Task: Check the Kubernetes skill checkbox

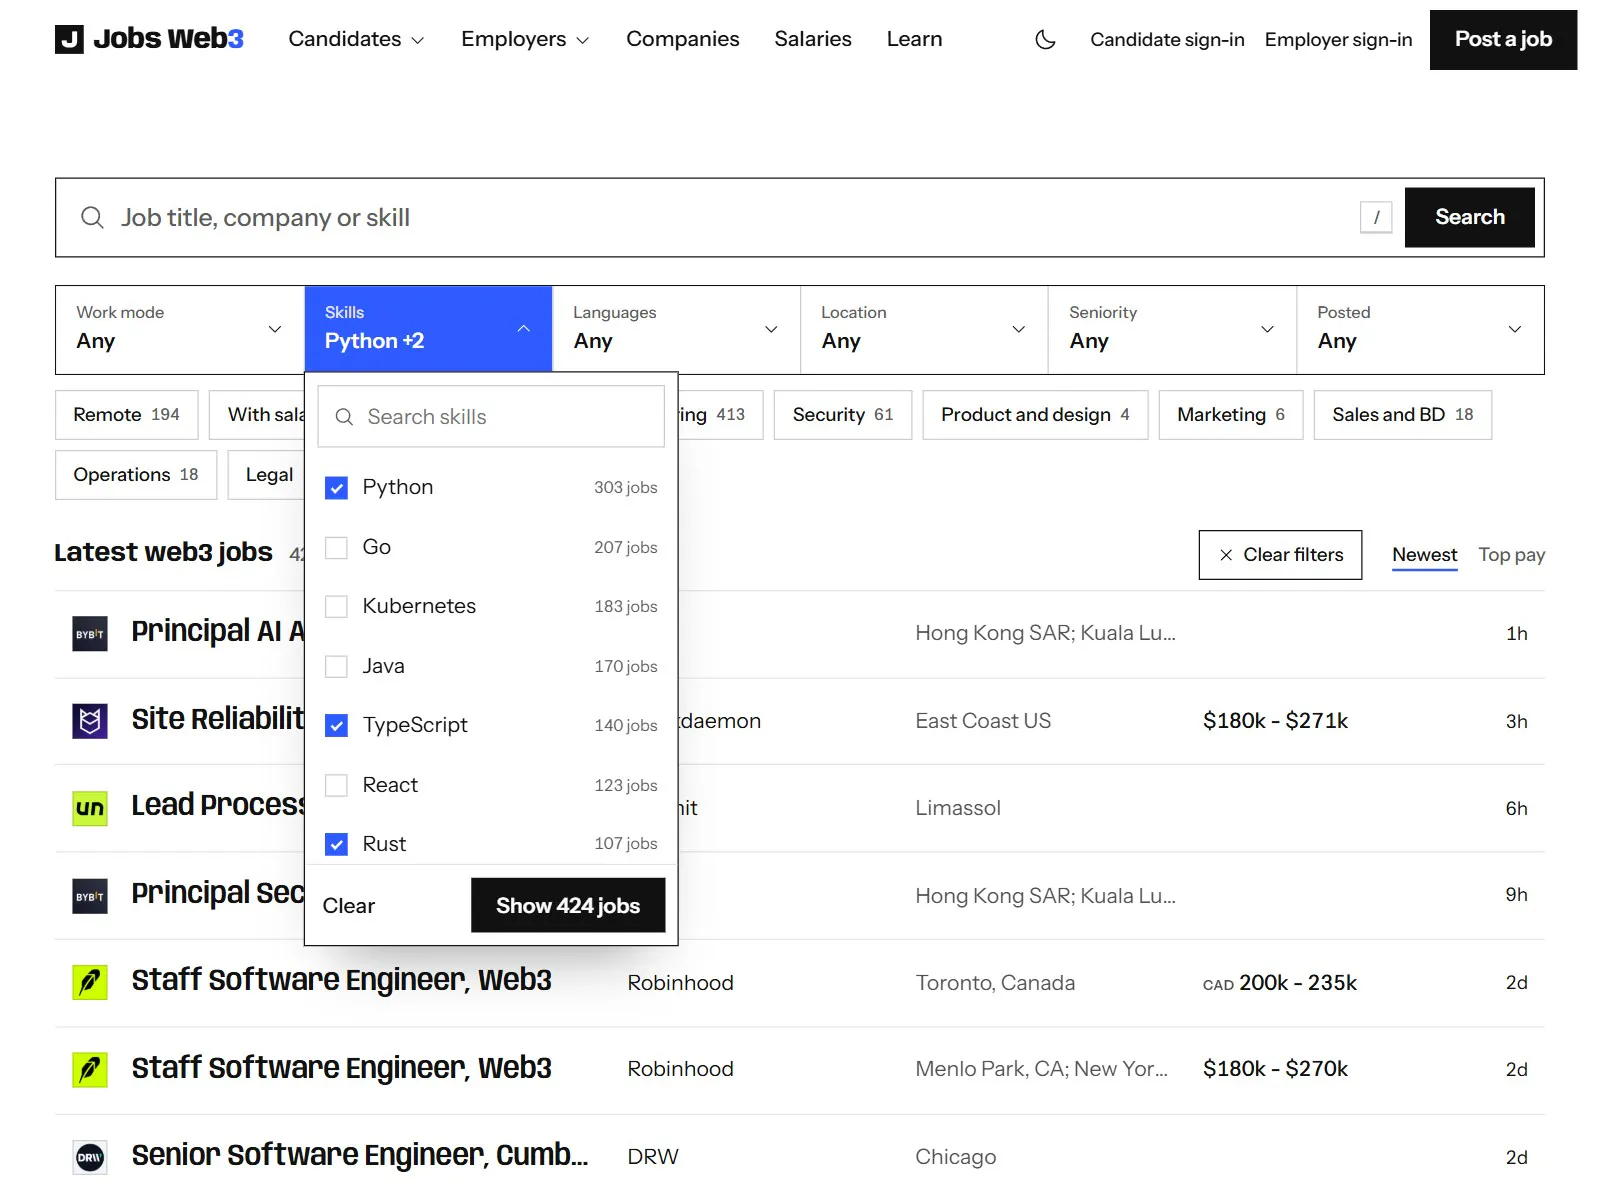Action: [337, 607]
